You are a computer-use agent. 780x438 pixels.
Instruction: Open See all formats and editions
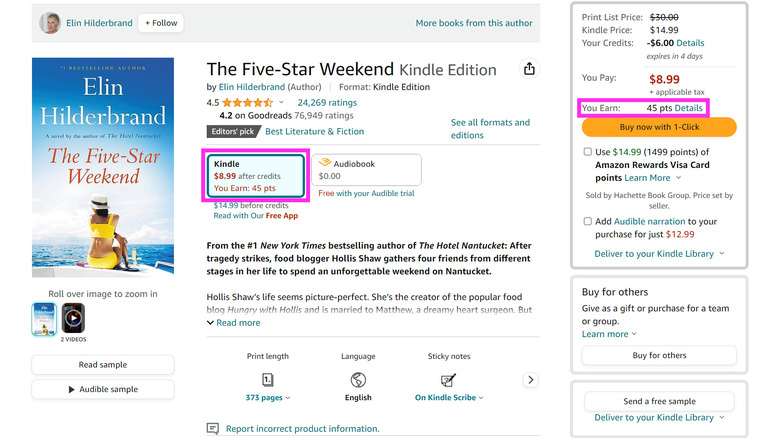coord(490,129)
